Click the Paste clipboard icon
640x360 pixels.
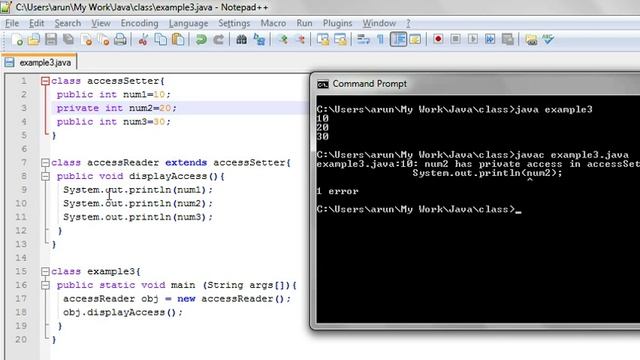(x=178, y=40)
